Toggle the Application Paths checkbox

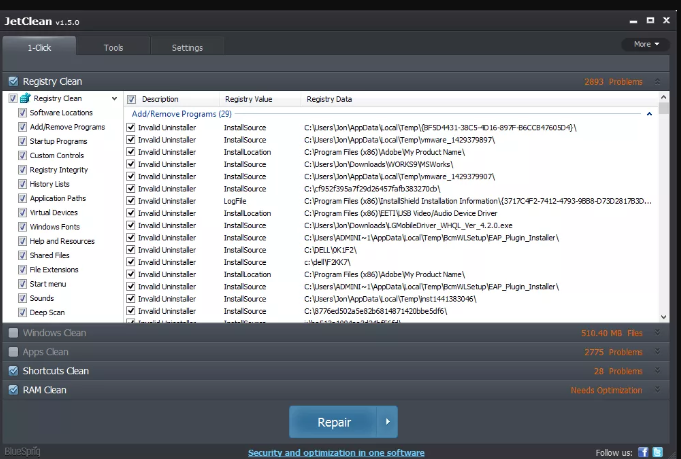pyautogui.click(x=22, y=198)
